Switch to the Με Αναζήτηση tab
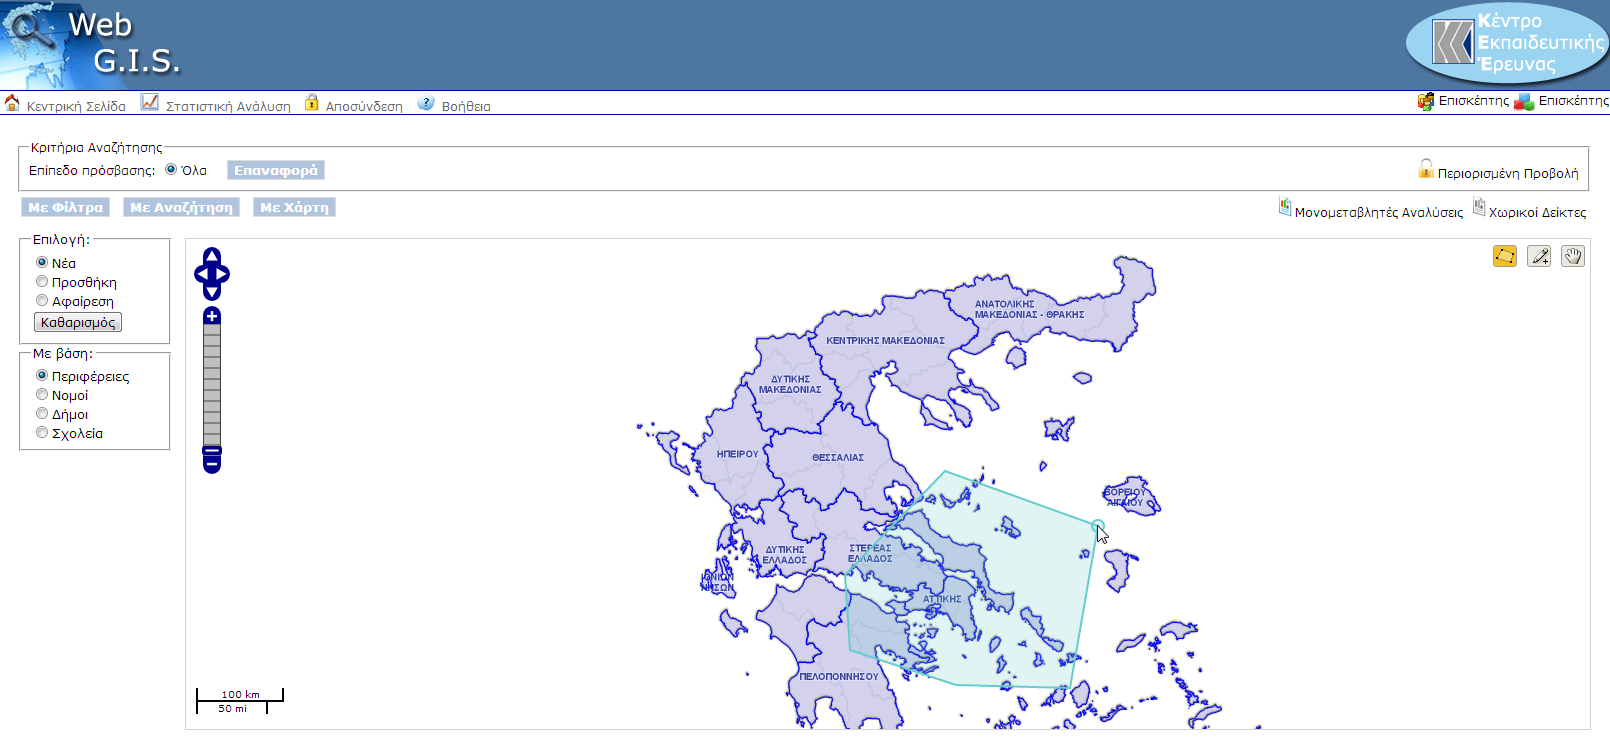The height and width of the screenshot is (743, 1610). 181,207
